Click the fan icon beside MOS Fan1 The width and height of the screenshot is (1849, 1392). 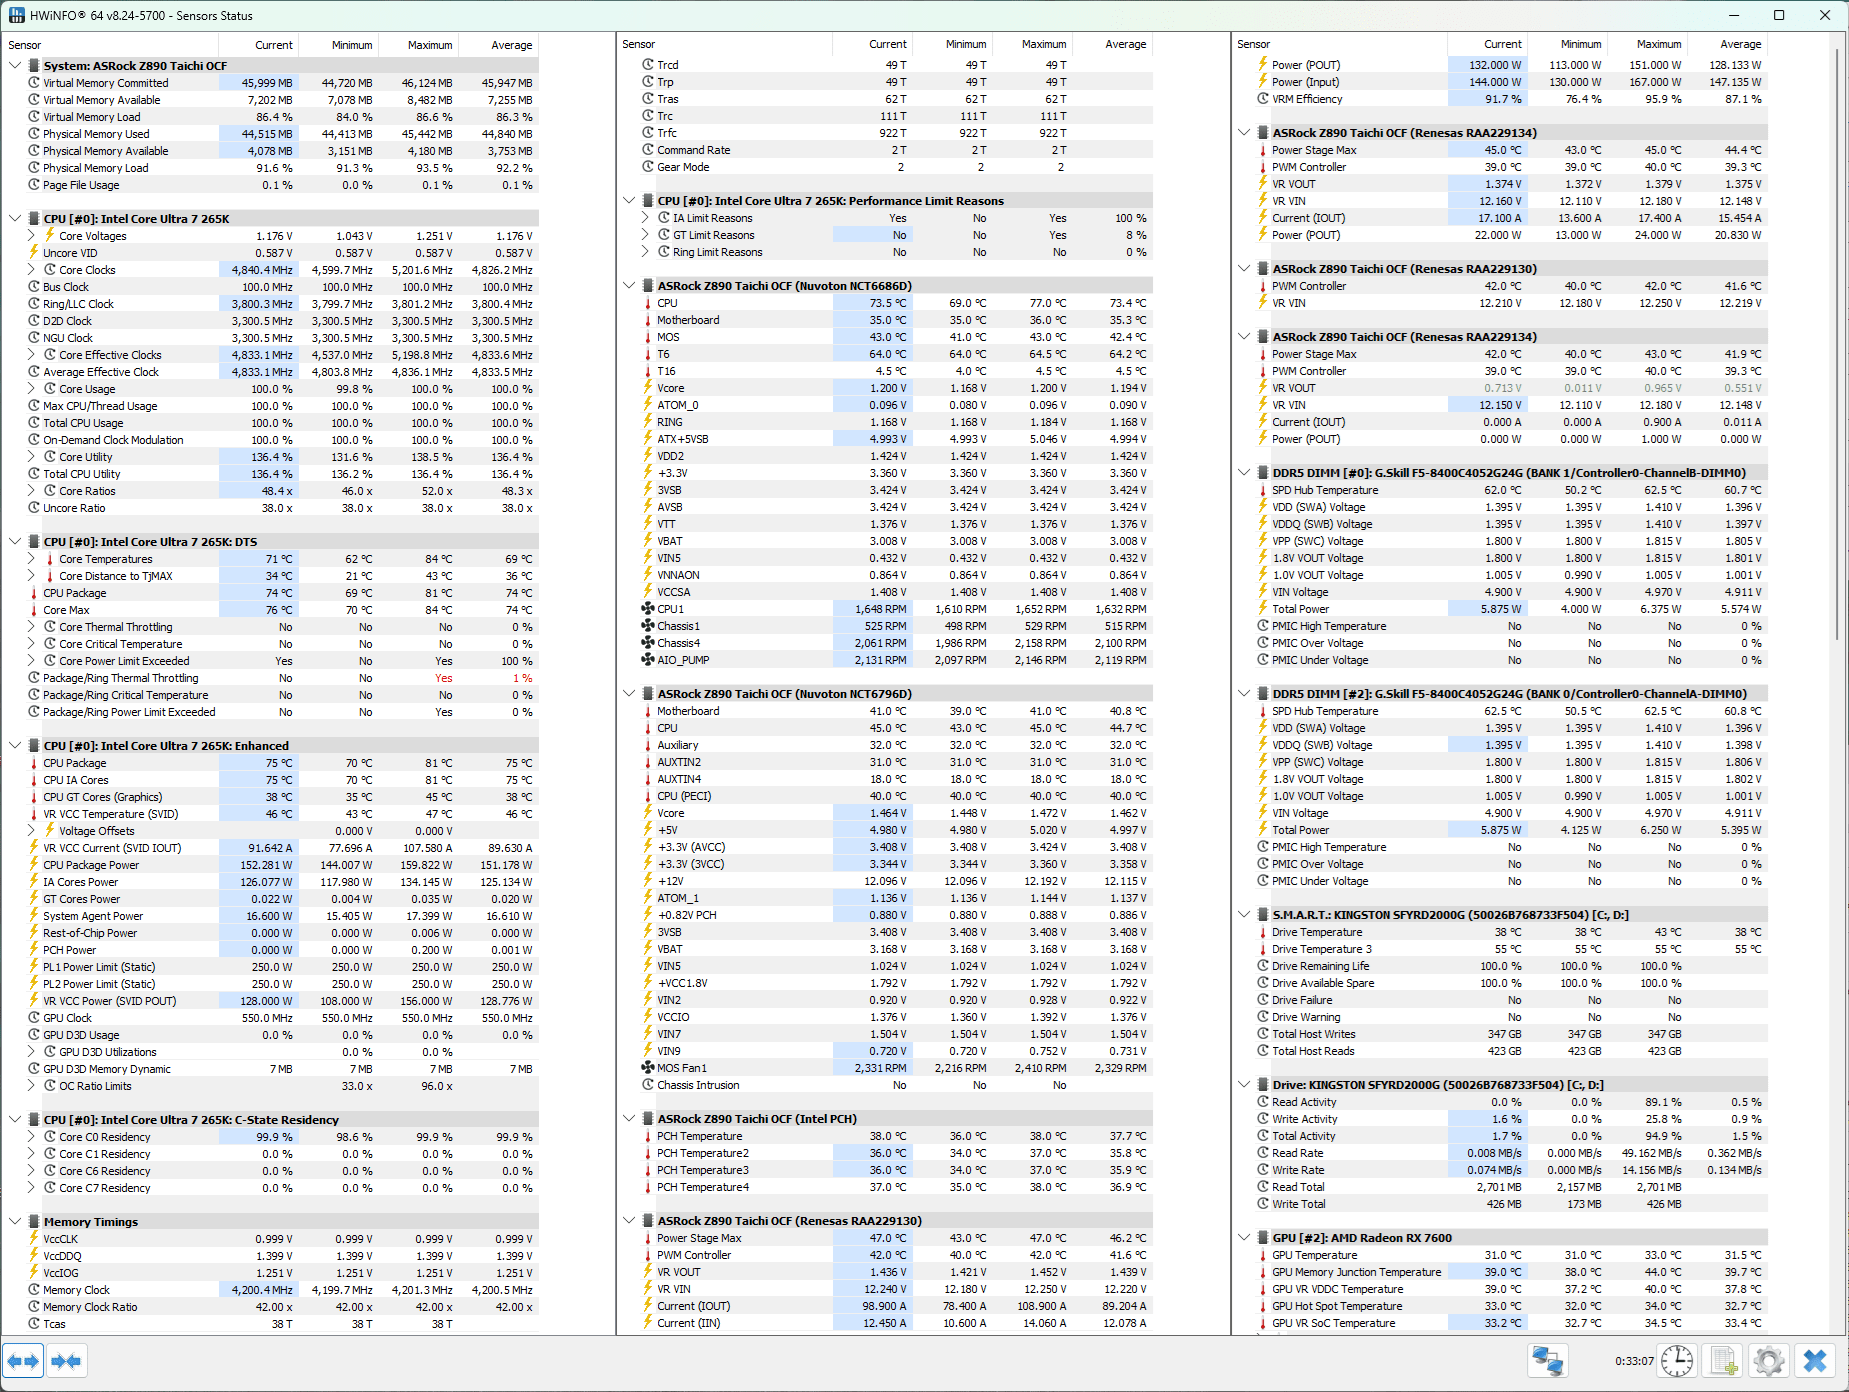pos(648,1068)
